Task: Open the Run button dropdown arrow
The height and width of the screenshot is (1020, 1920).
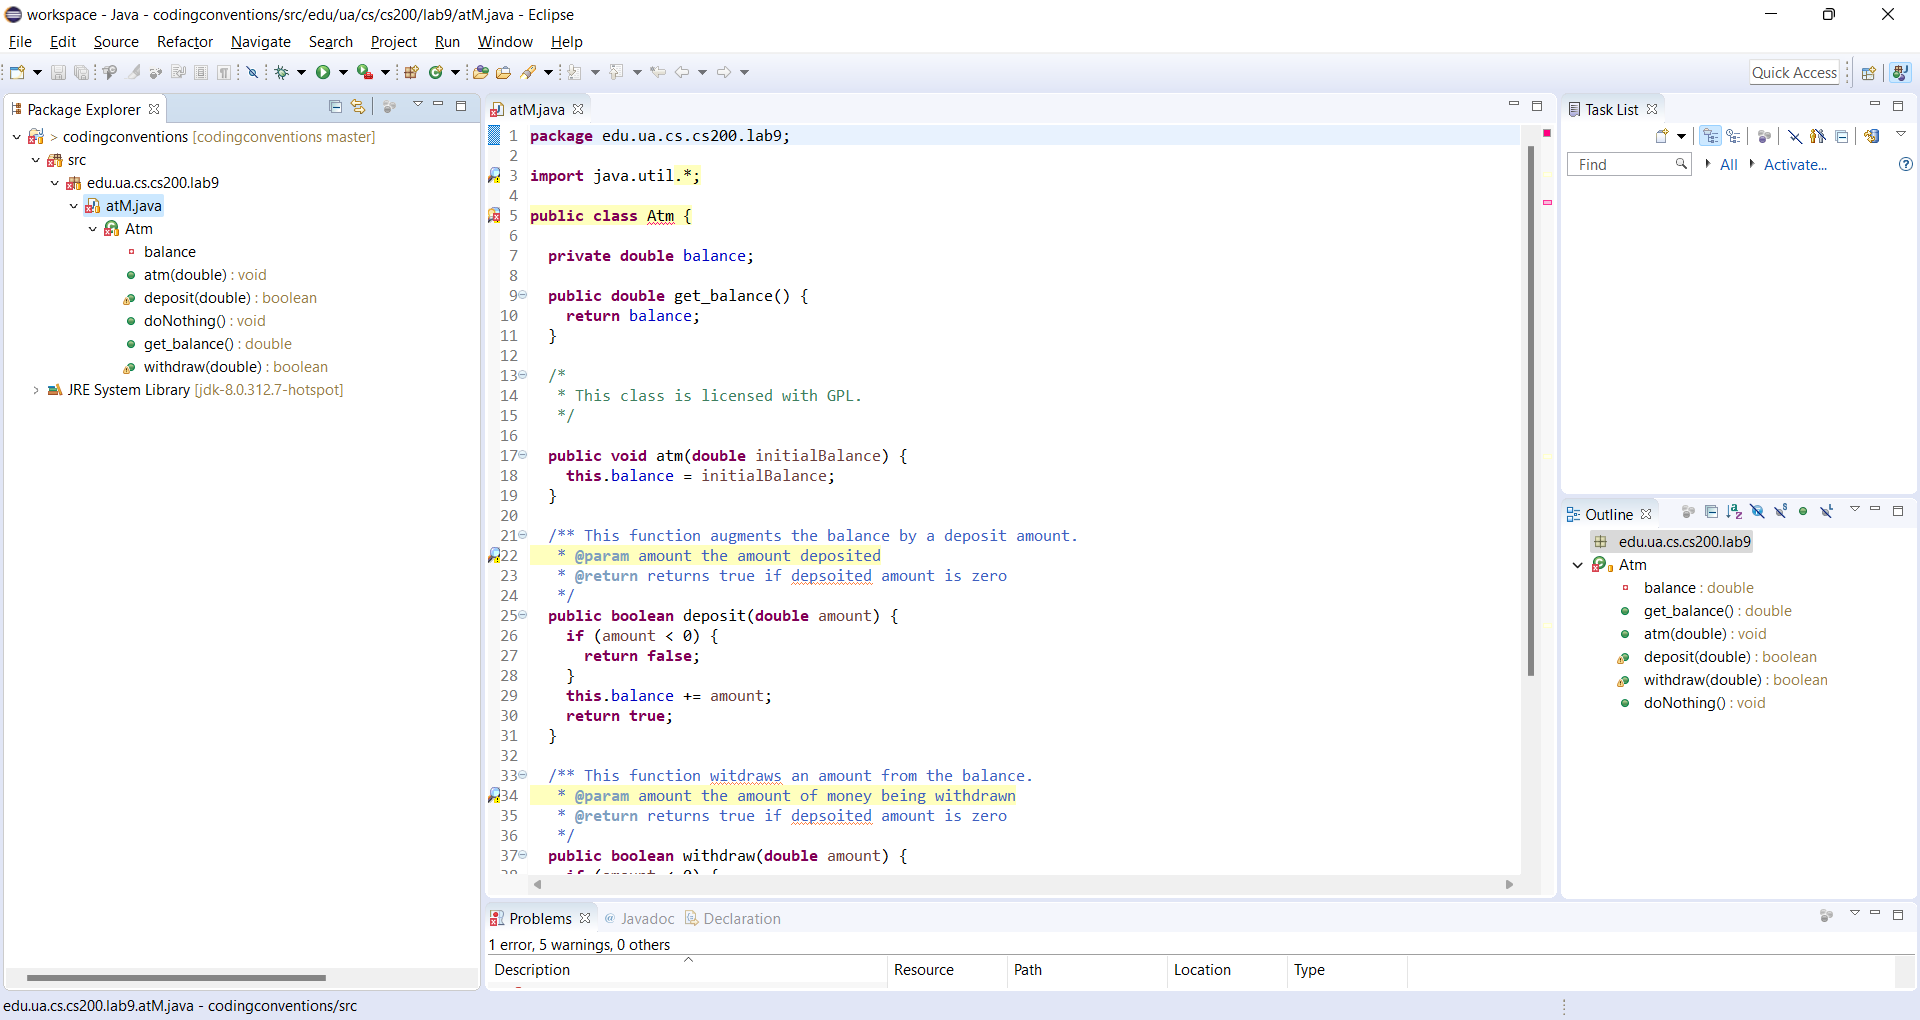Action: [343, 72]
